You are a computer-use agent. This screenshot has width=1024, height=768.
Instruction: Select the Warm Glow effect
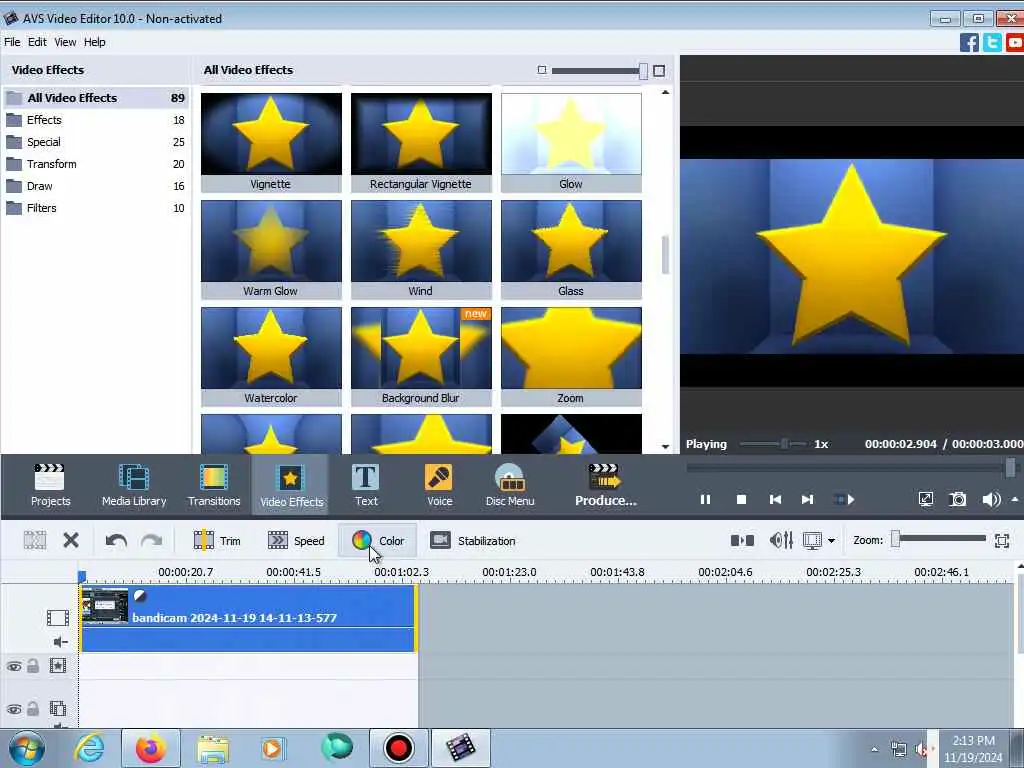pyautogui.click(x=271, y=249)
